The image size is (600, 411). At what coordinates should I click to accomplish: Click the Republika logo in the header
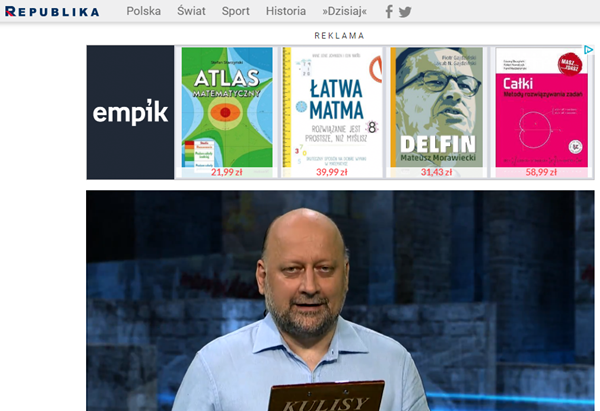[51, 11]
